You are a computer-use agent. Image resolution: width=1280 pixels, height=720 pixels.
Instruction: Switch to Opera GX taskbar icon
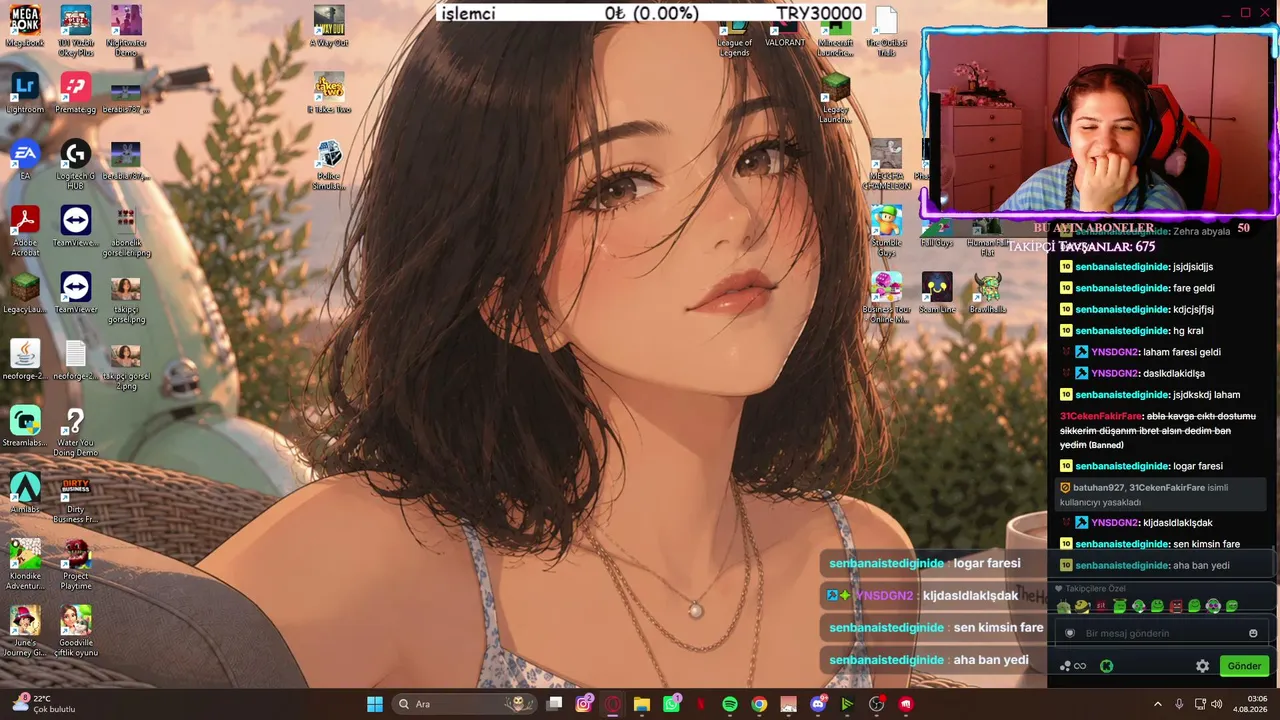pos(613,704)
